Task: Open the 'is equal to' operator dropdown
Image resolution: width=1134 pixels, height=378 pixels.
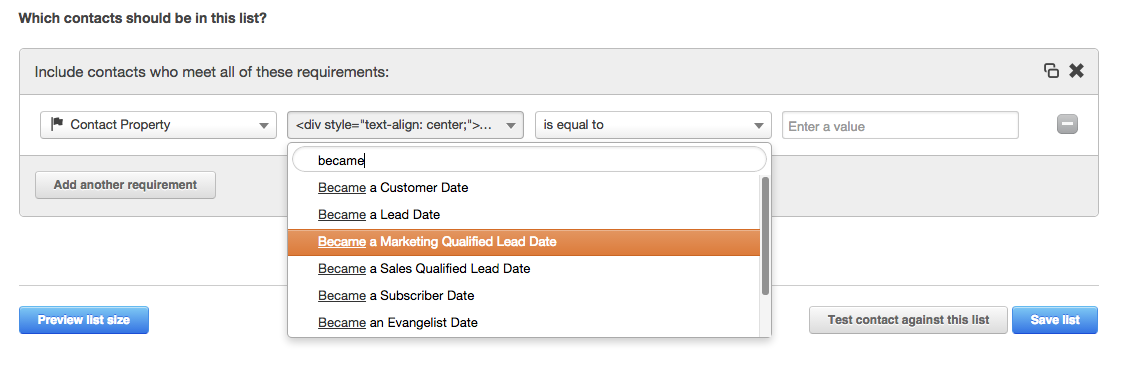Action: tap(653, 125)
